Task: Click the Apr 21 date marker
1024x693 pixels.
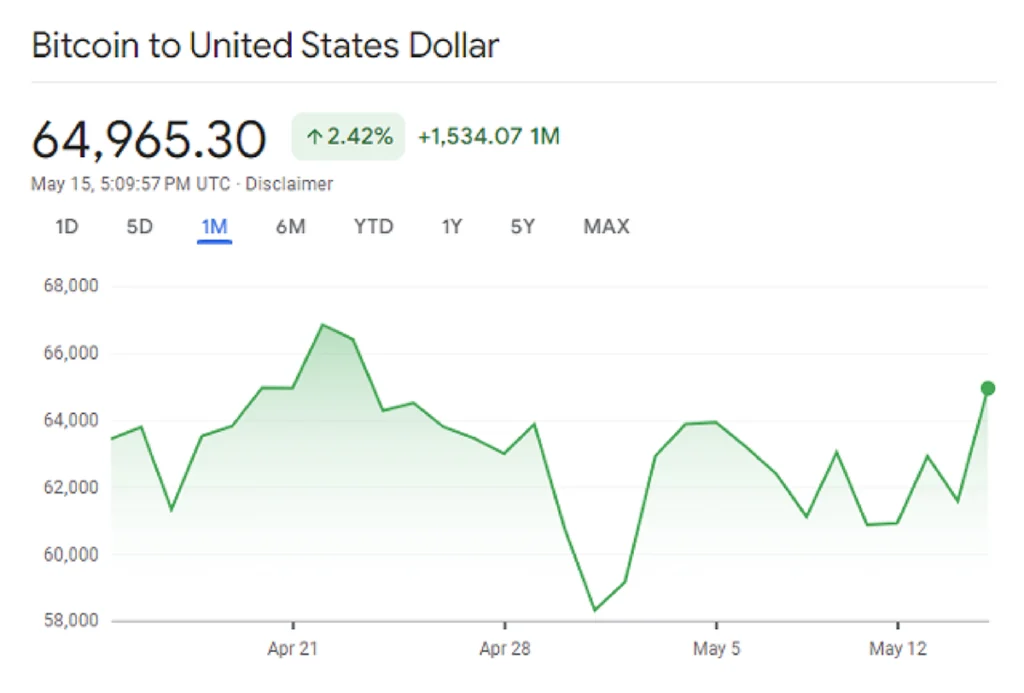Action: tap(293, 650)
